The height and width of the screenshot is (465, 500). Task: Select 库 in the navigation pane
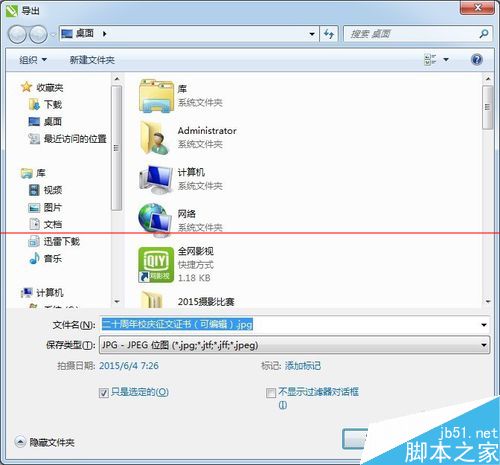[x=41, y=173]
